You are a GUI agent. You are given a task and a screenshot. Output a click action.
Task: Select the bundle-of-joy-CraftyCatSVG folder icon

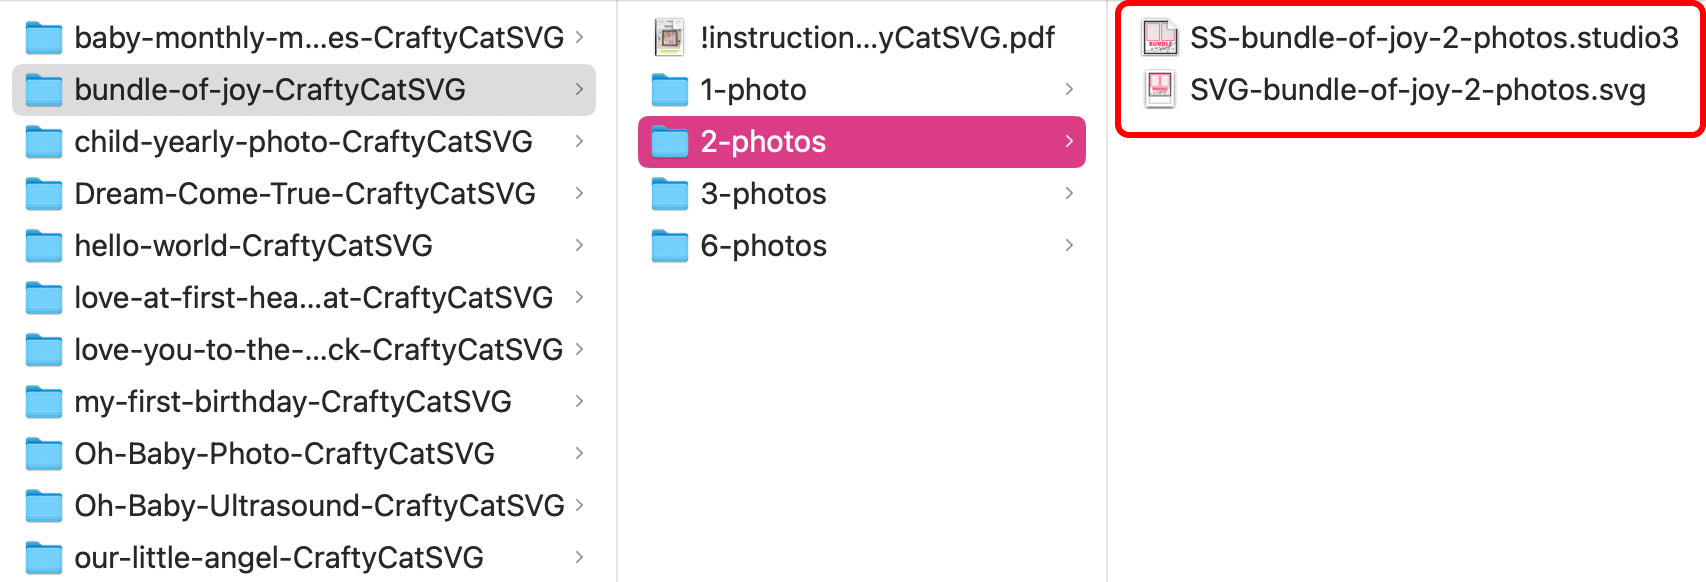pyautogui.click(x=44, y=89)
